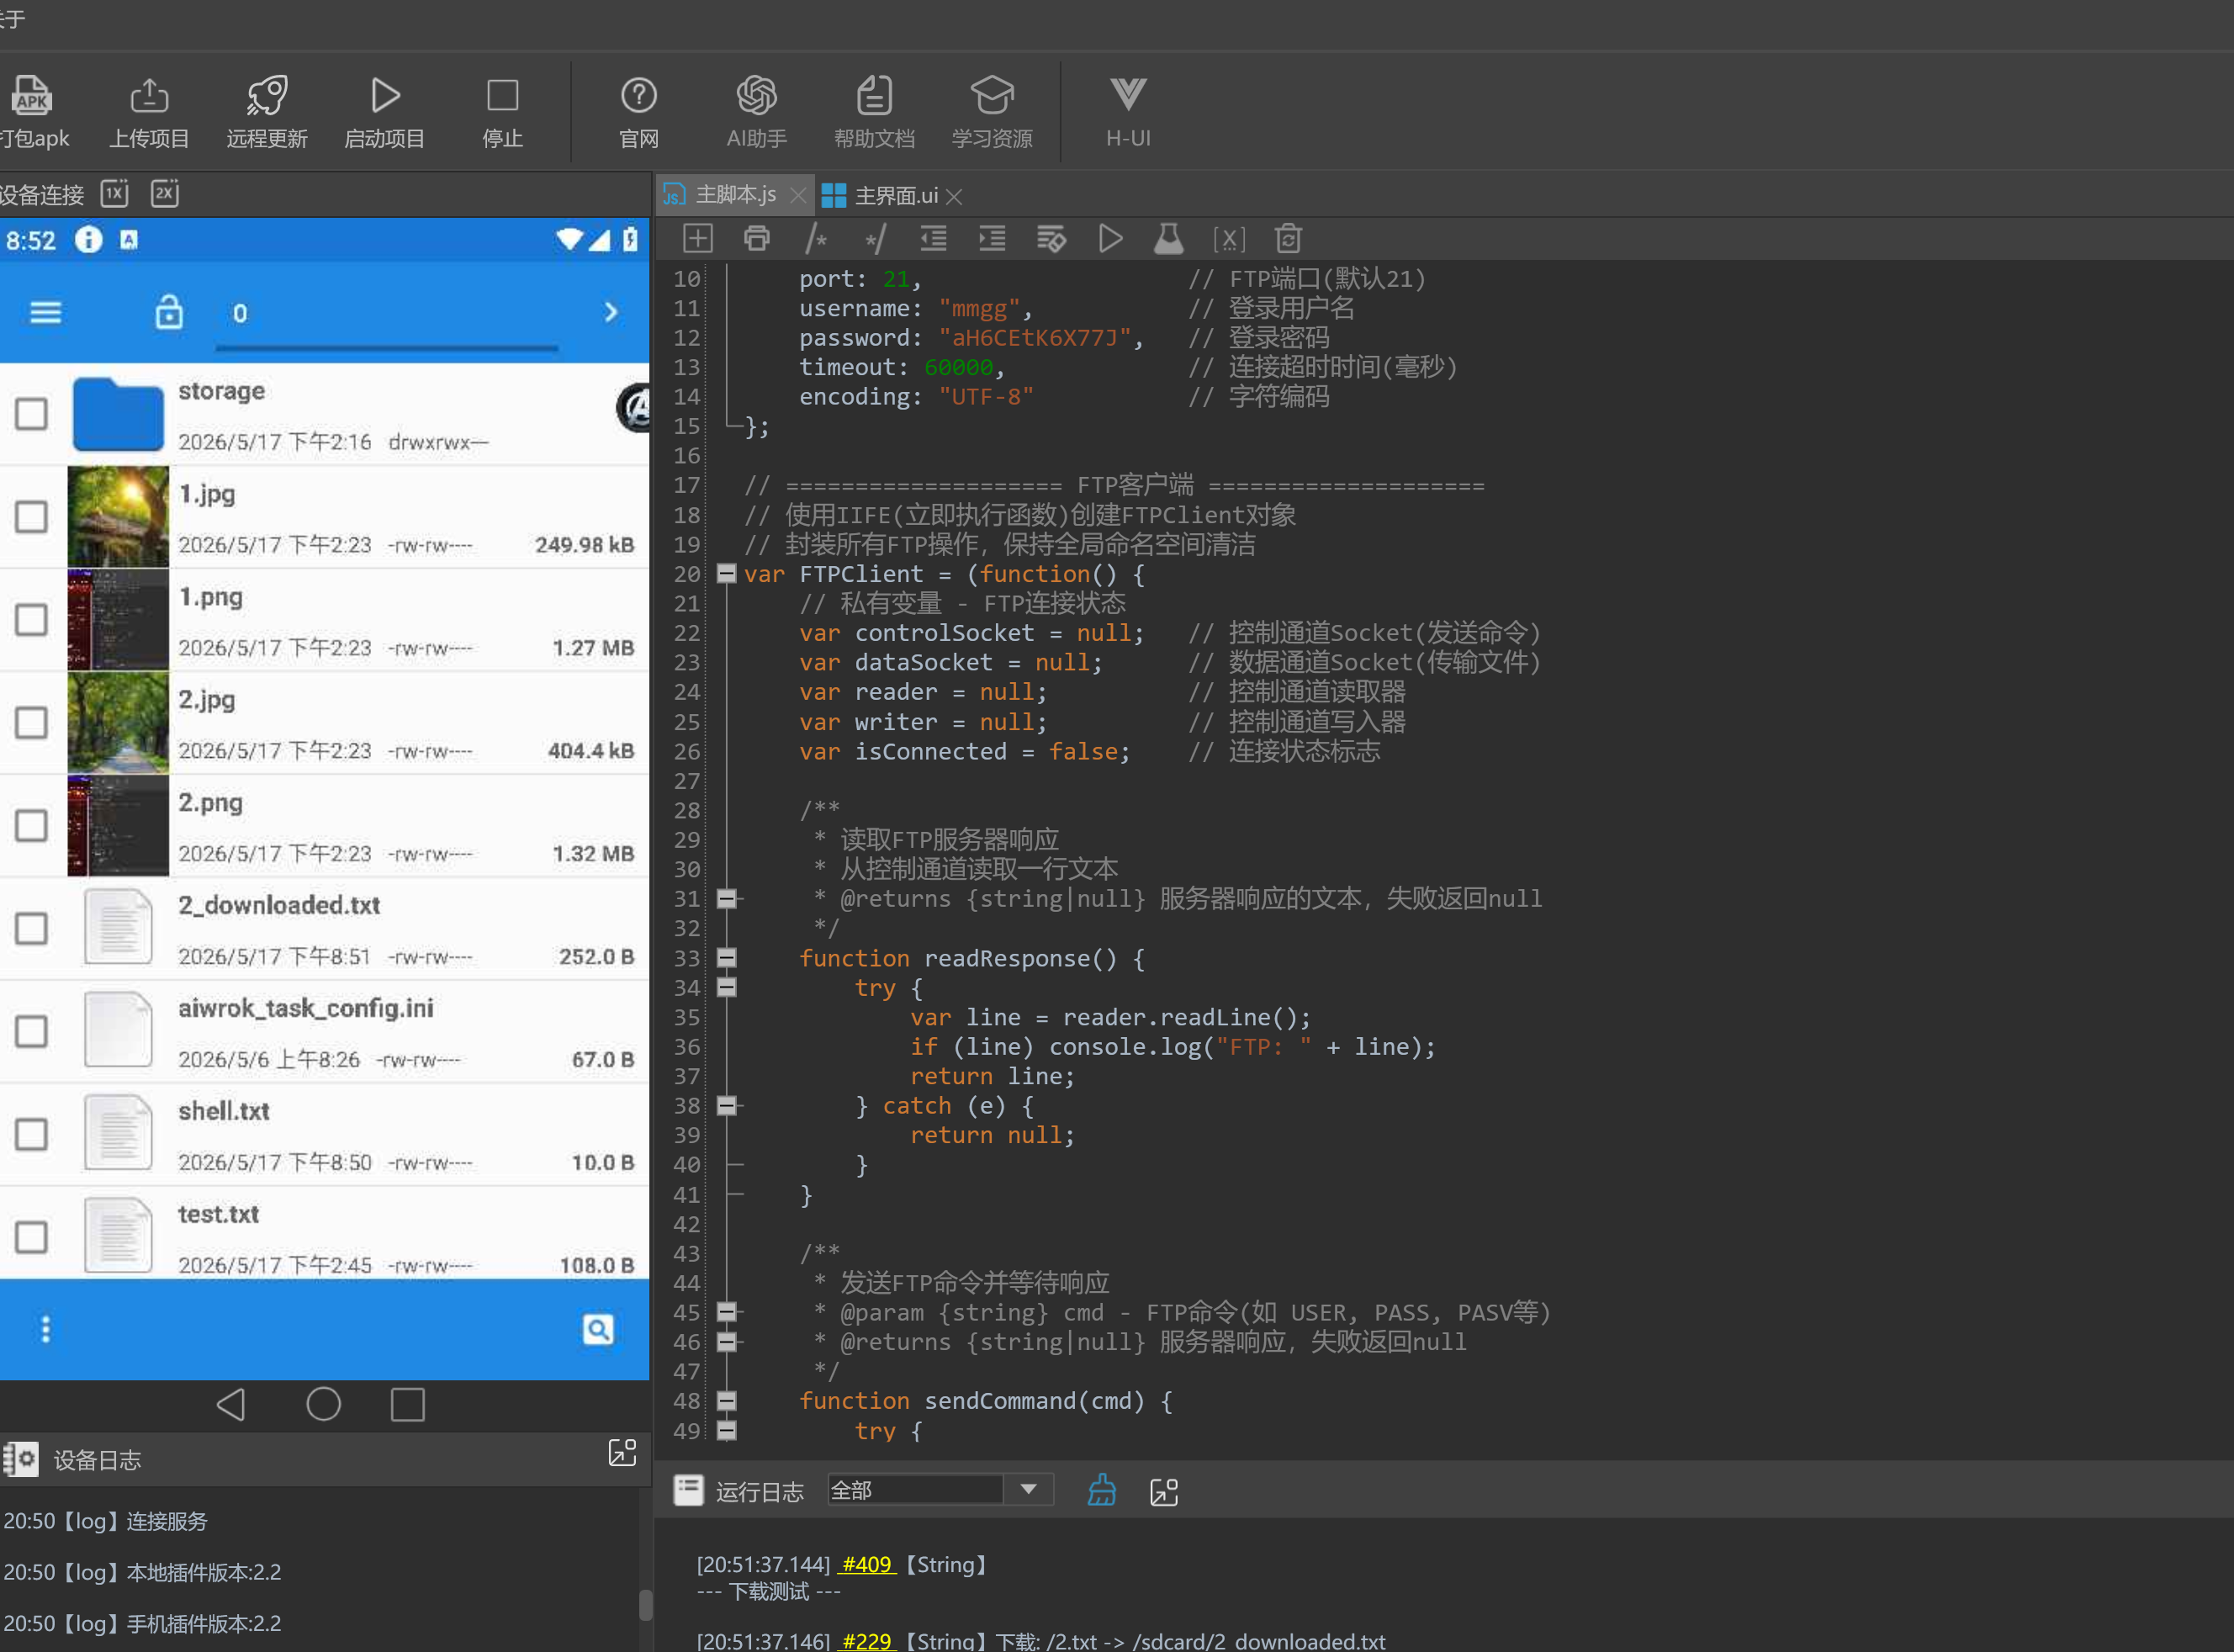Check the test.txt checkbox
The height and width of the screenshot is (1652, 2234).
(x=31, y=1238)
